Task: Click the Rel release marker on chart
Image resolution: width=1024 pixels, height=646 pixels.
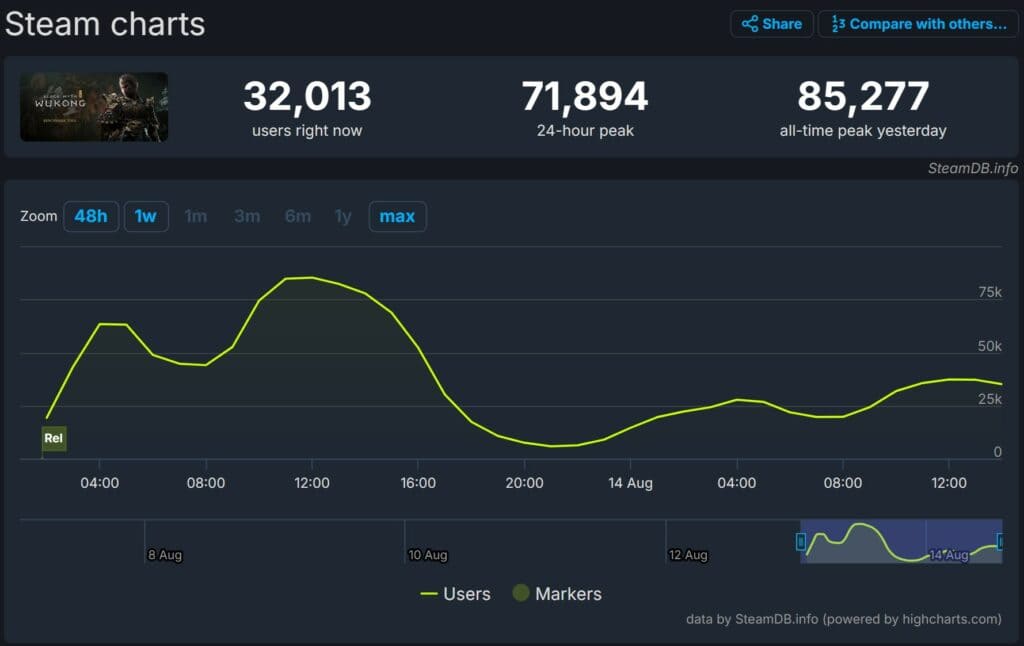Action: click(54, 438)
